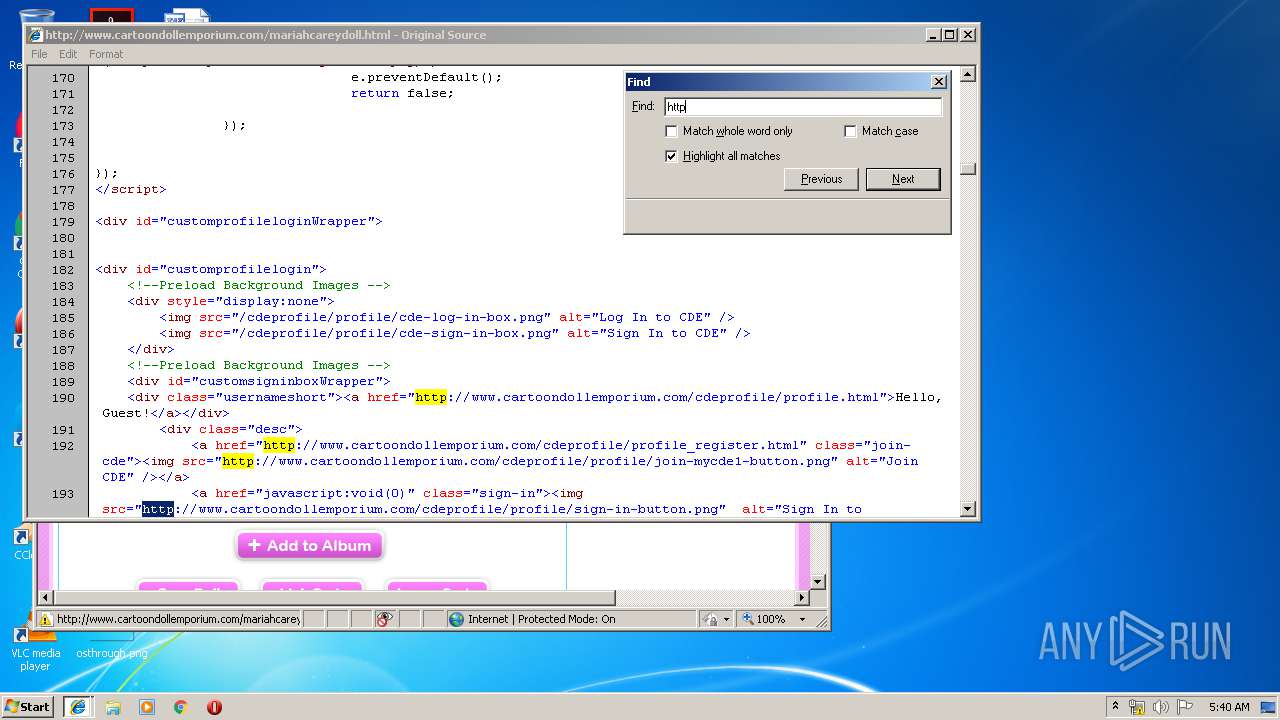The image size is (1280, 720).
Task: Expand the security zone dropdown arrow
Action: coord(727,619)
